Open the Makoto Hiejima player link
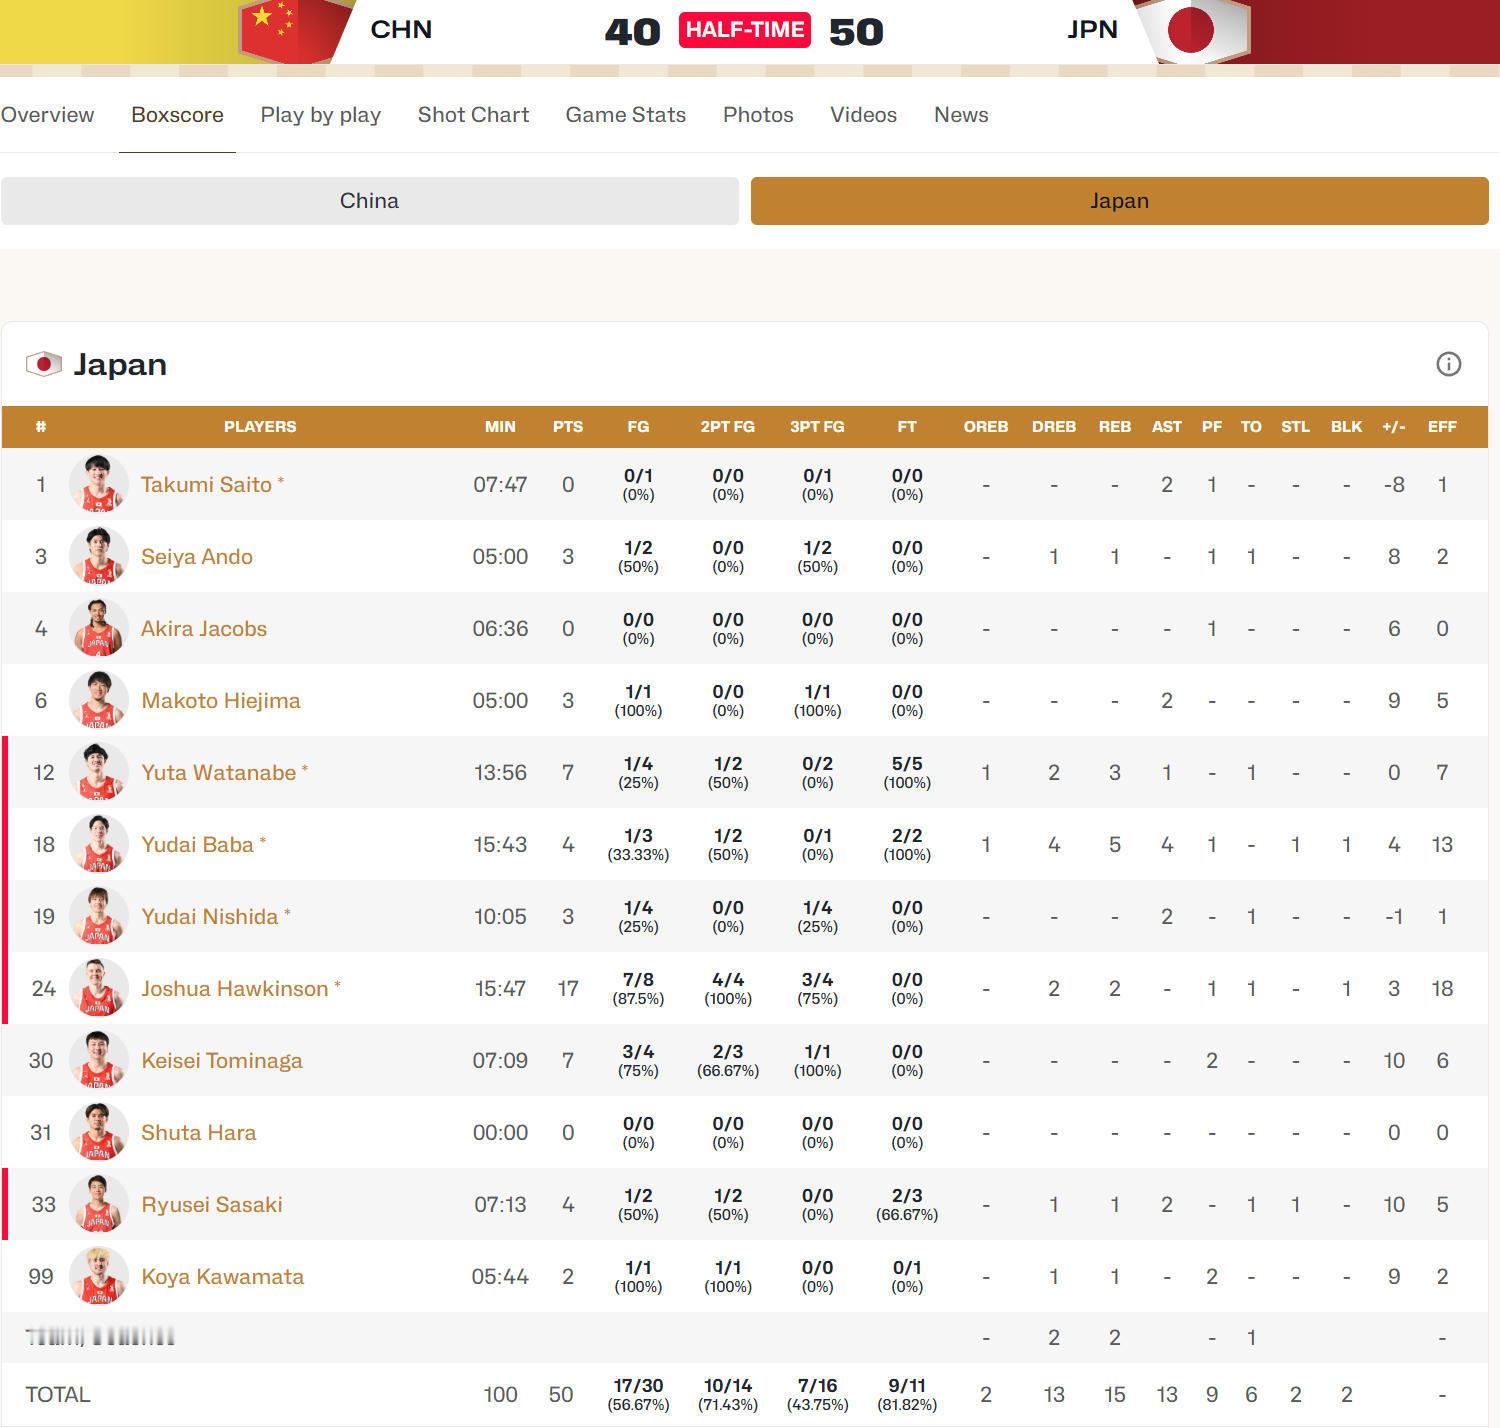 (x=221, y=701)
